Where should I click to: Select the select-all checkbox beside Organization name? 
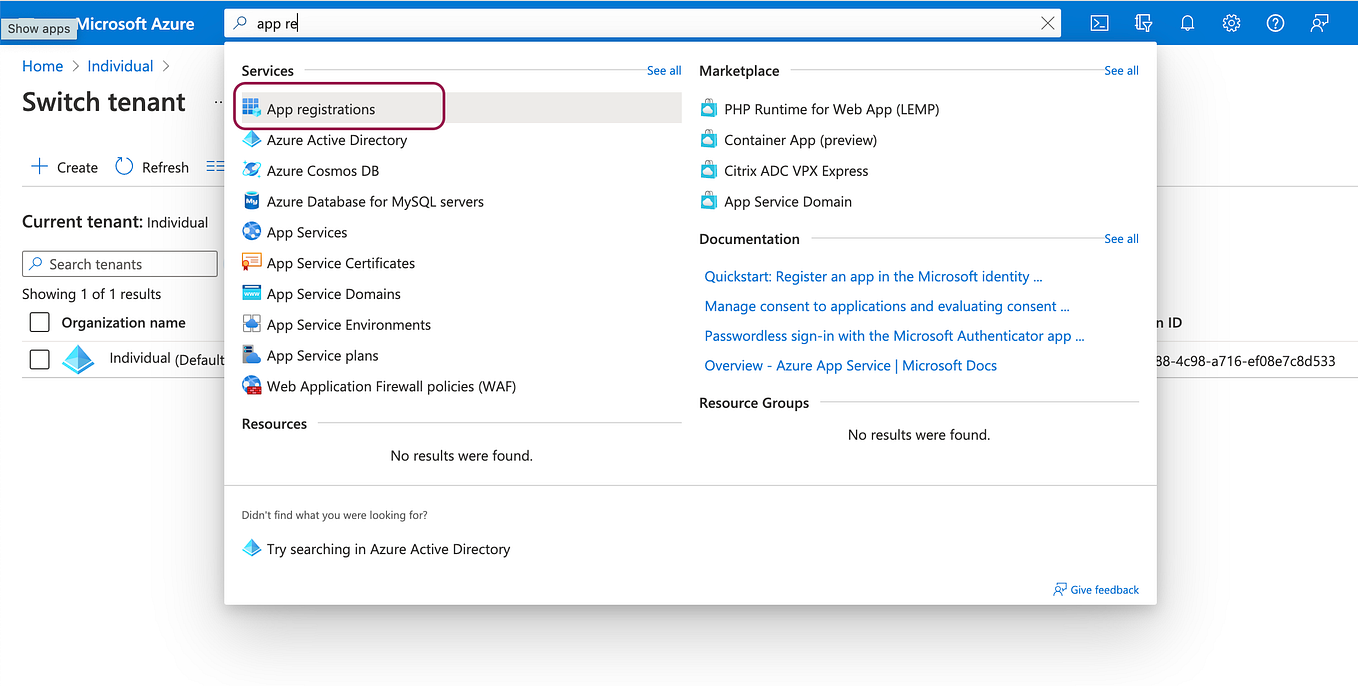(x=39, y=322)
